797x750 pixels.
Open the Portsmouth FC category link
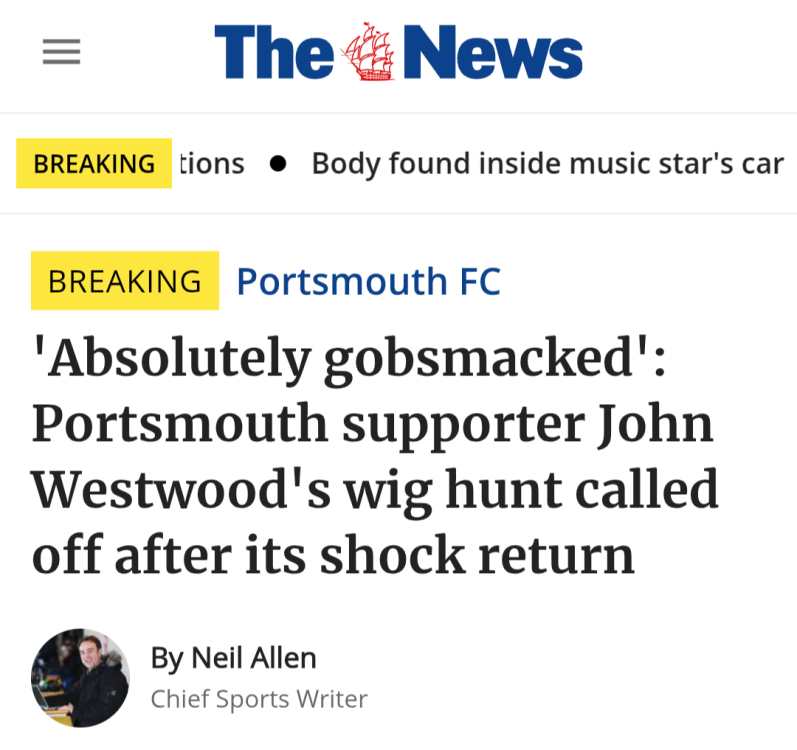pyautogui.click(x=368, y=281)
